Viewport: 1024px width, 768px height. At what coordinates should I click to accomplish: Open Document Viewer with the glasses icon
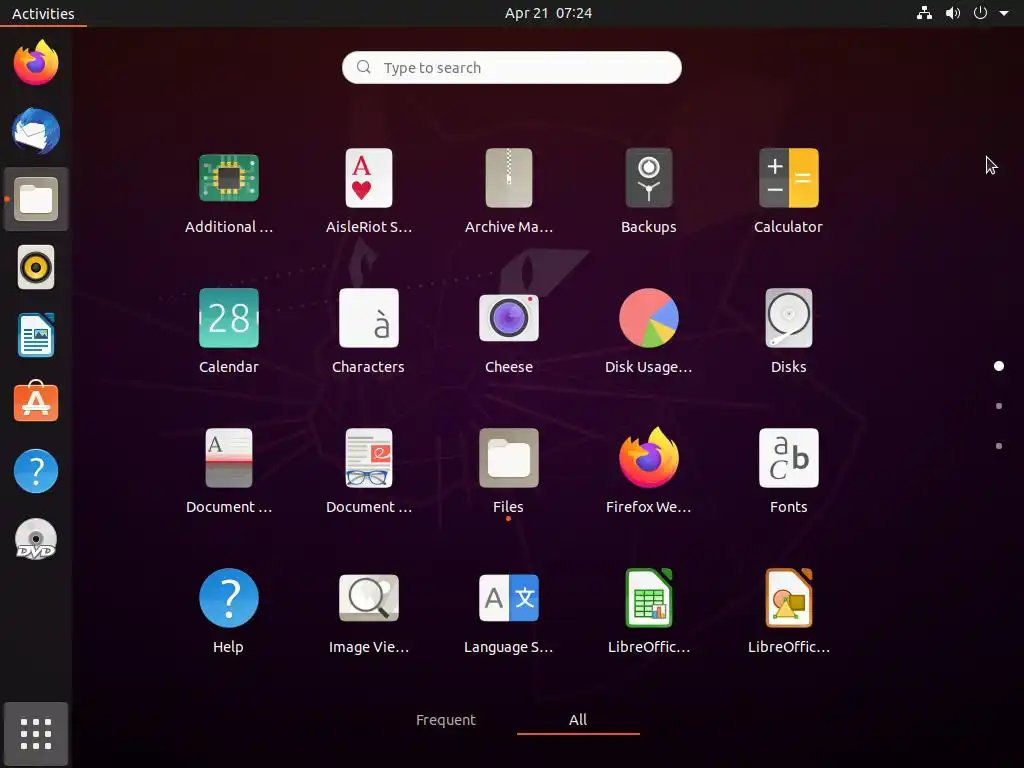point(368,458)
